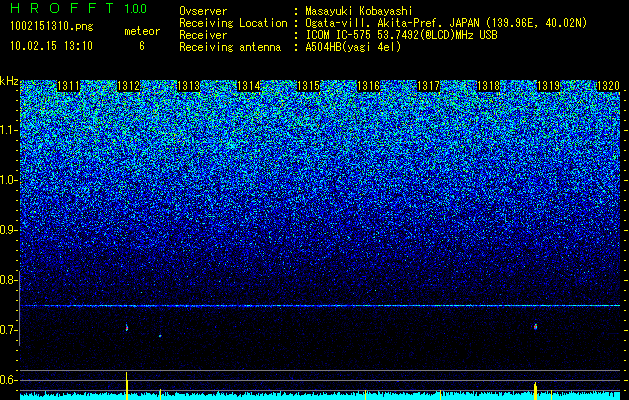Click the 'Receiver' field label

pos(203,35)
